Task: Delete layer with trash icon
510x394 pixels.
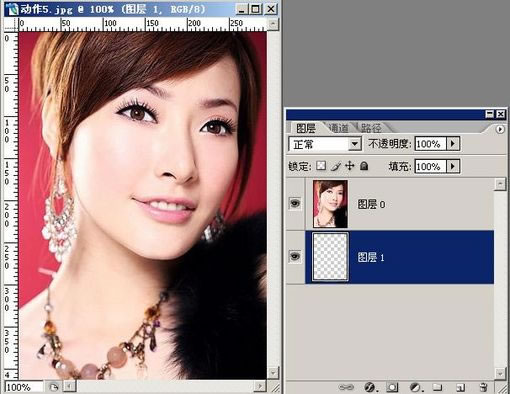Action: tap(483, 387)
